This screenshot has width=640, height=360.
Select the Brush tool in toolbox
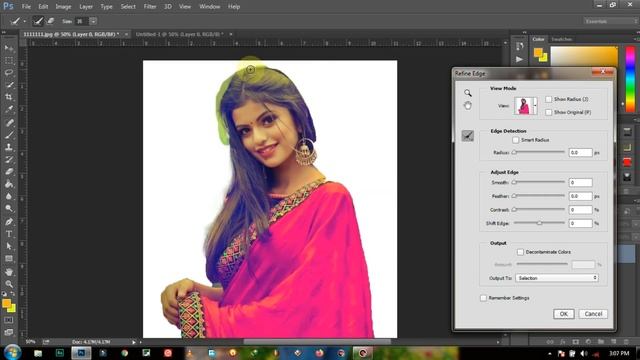click(x=9, y=135)
